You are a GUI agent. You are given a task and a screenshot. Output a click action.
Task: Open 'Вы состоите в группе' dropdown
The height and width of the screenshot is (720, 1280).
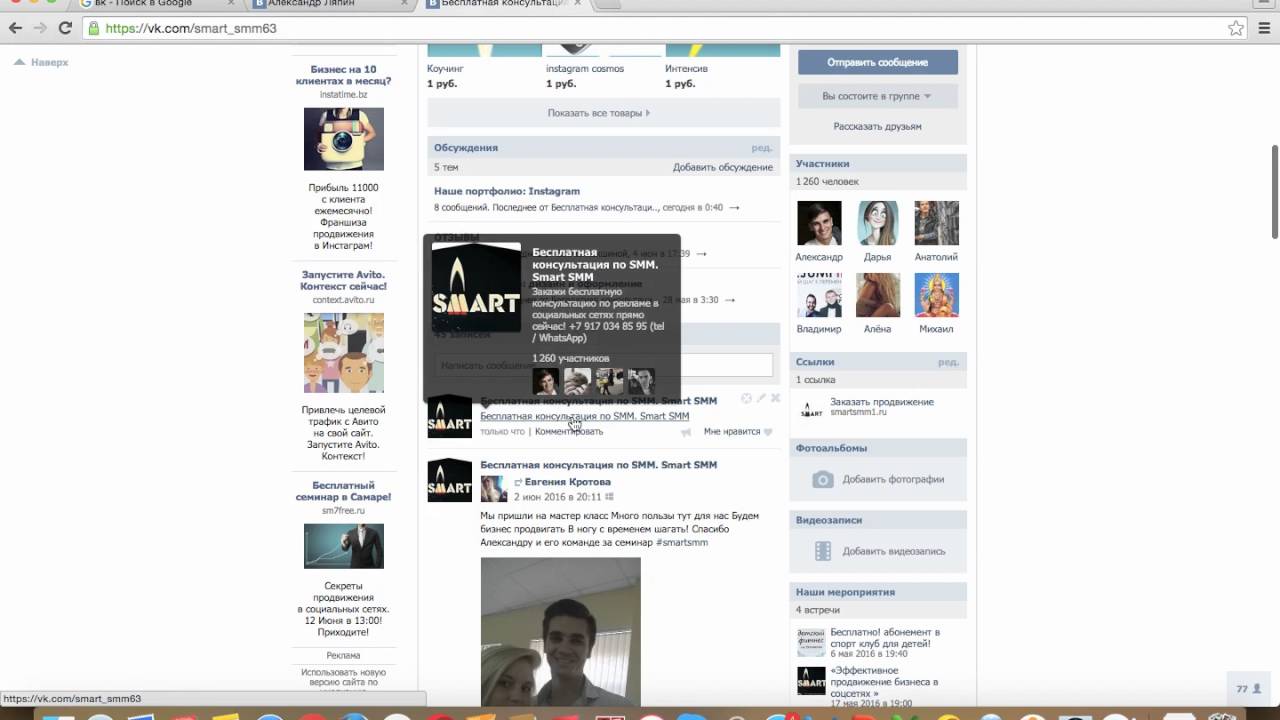coord(878,96)
